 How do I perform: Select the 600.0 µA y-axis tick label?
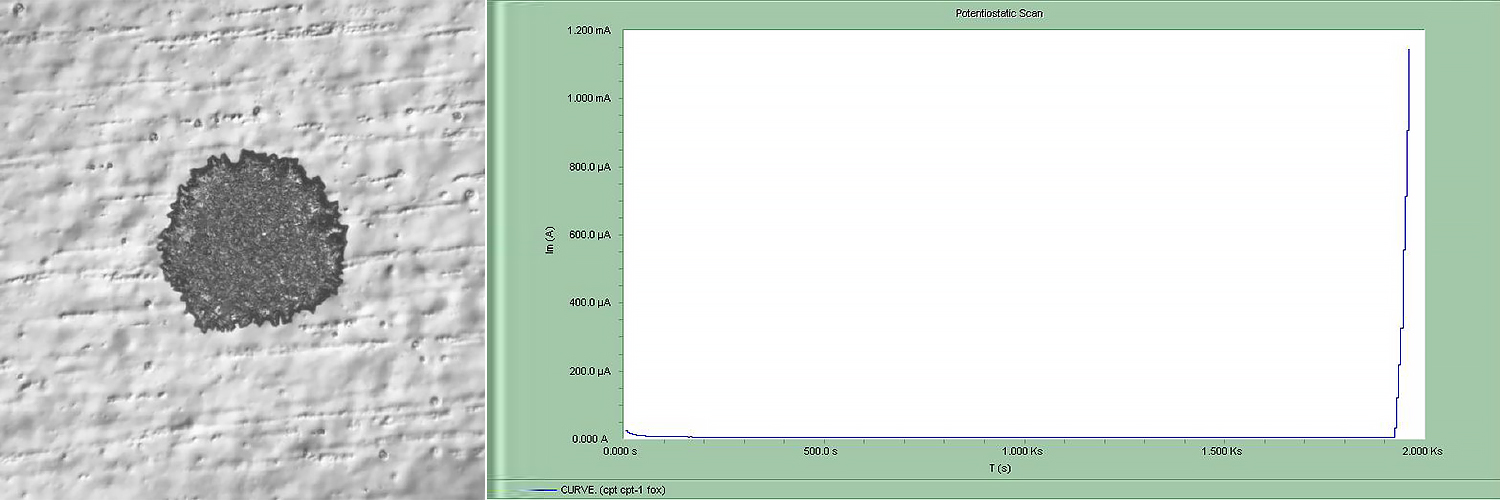[x=590, y=235]
